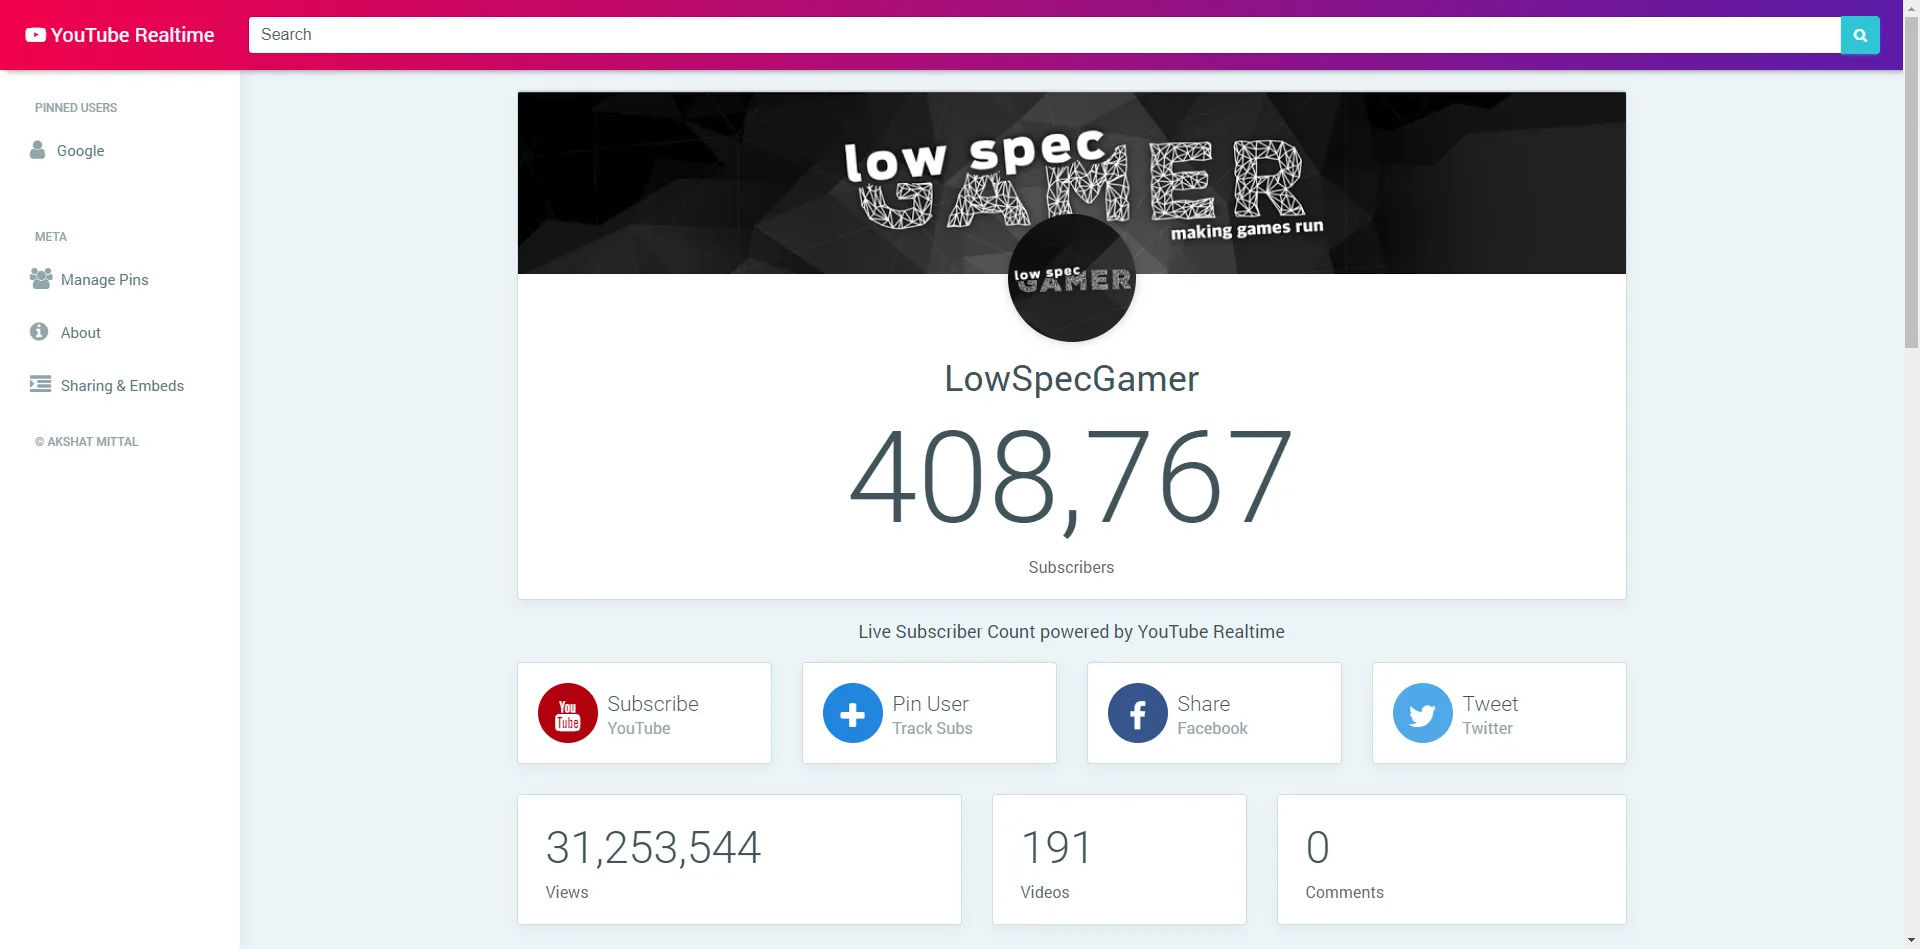
Task: Go to Sharing & Embeds
Action: [123, 386]
